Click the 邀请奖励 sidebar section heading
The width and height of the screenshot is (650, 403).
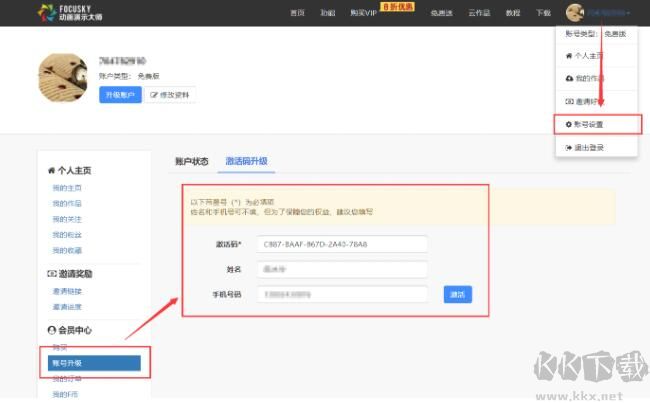tap(75, 274)
